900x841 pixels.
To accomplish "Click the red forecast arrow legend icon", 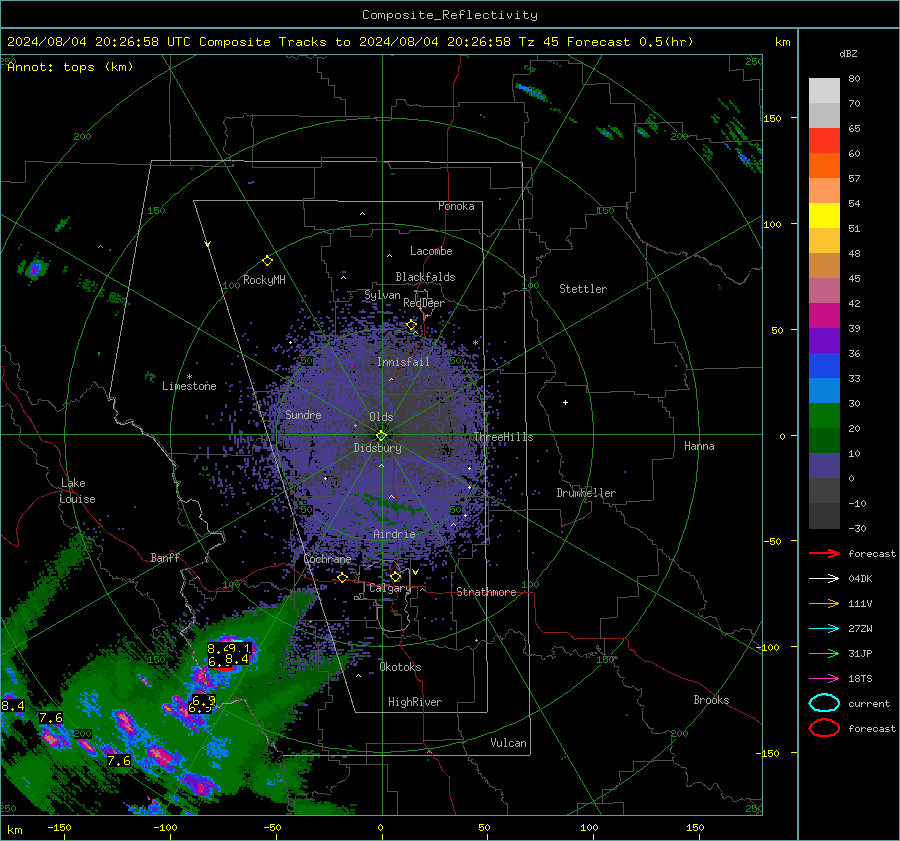I will click(x=824, y=553).
